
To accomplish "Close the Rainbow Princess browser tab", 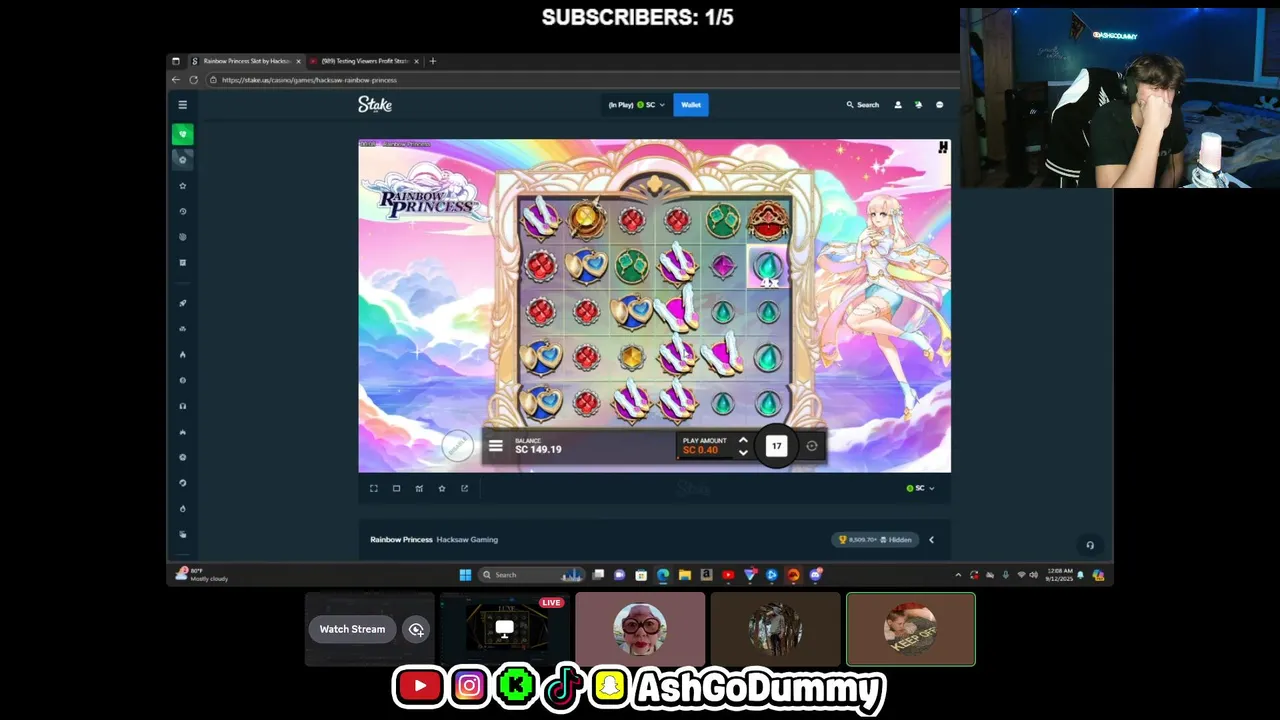I will 298,61.
